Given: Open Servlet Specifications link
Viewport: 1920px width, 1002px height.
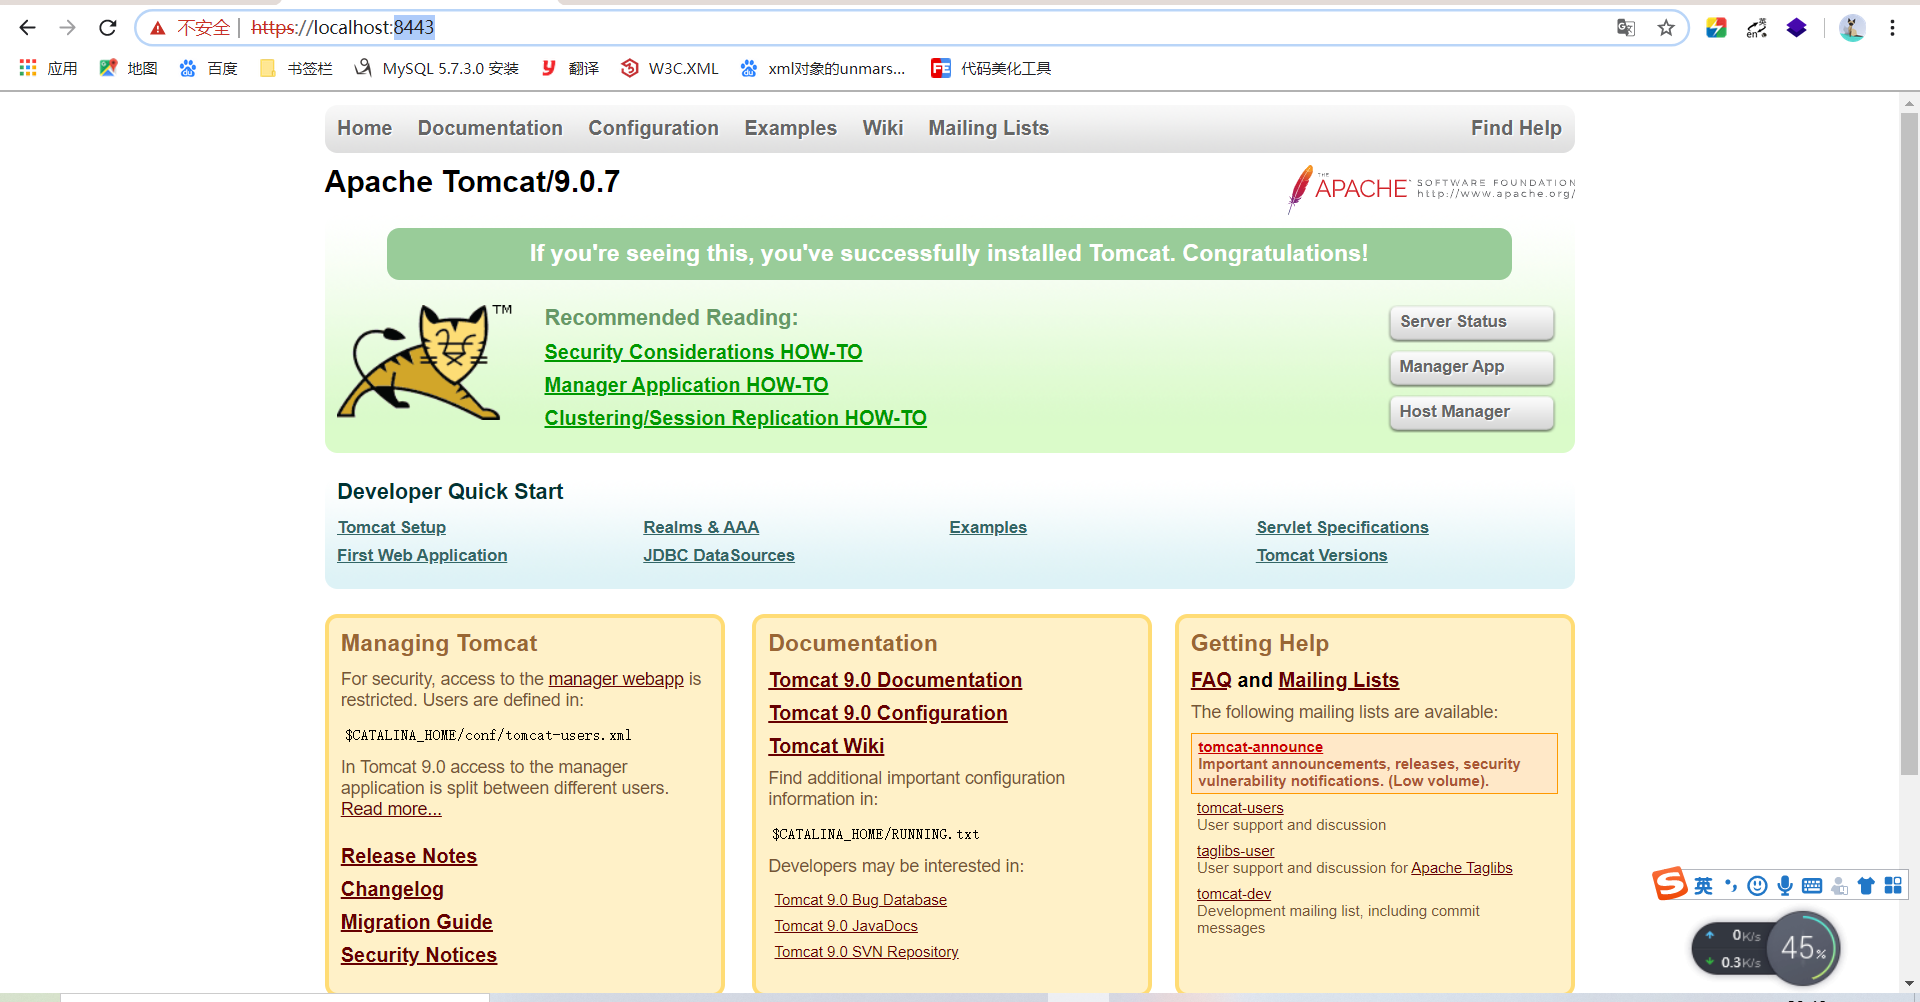Looking at the screenshot, I should coord(1342,527).
